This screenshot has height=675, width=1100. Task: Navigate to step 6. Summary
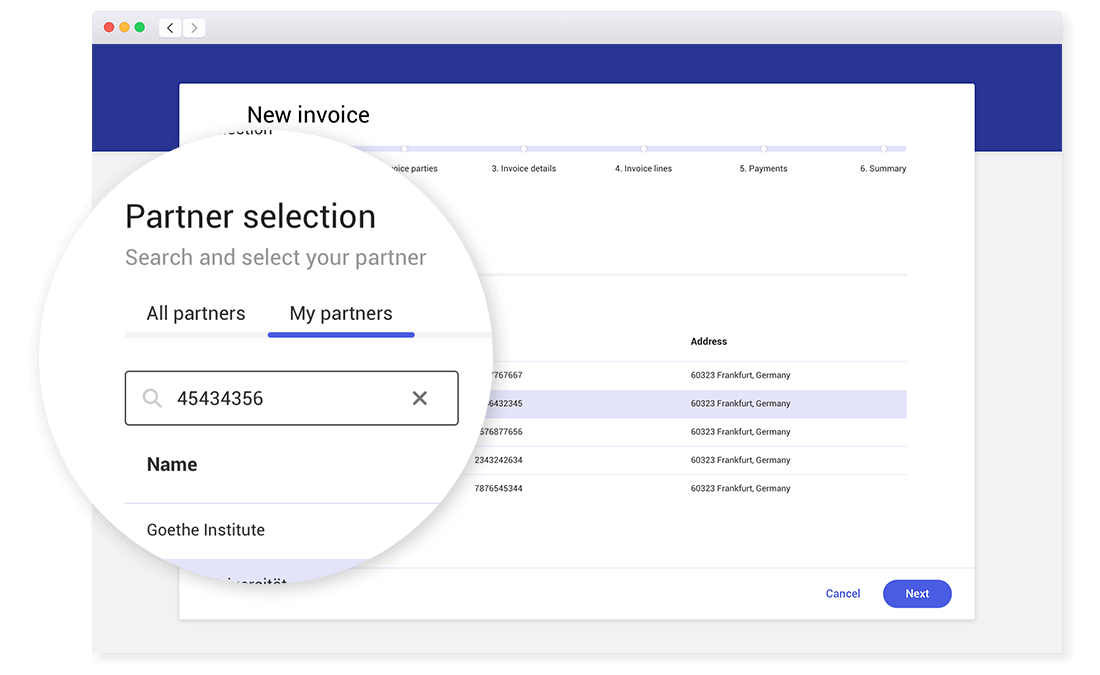(883, 168)
